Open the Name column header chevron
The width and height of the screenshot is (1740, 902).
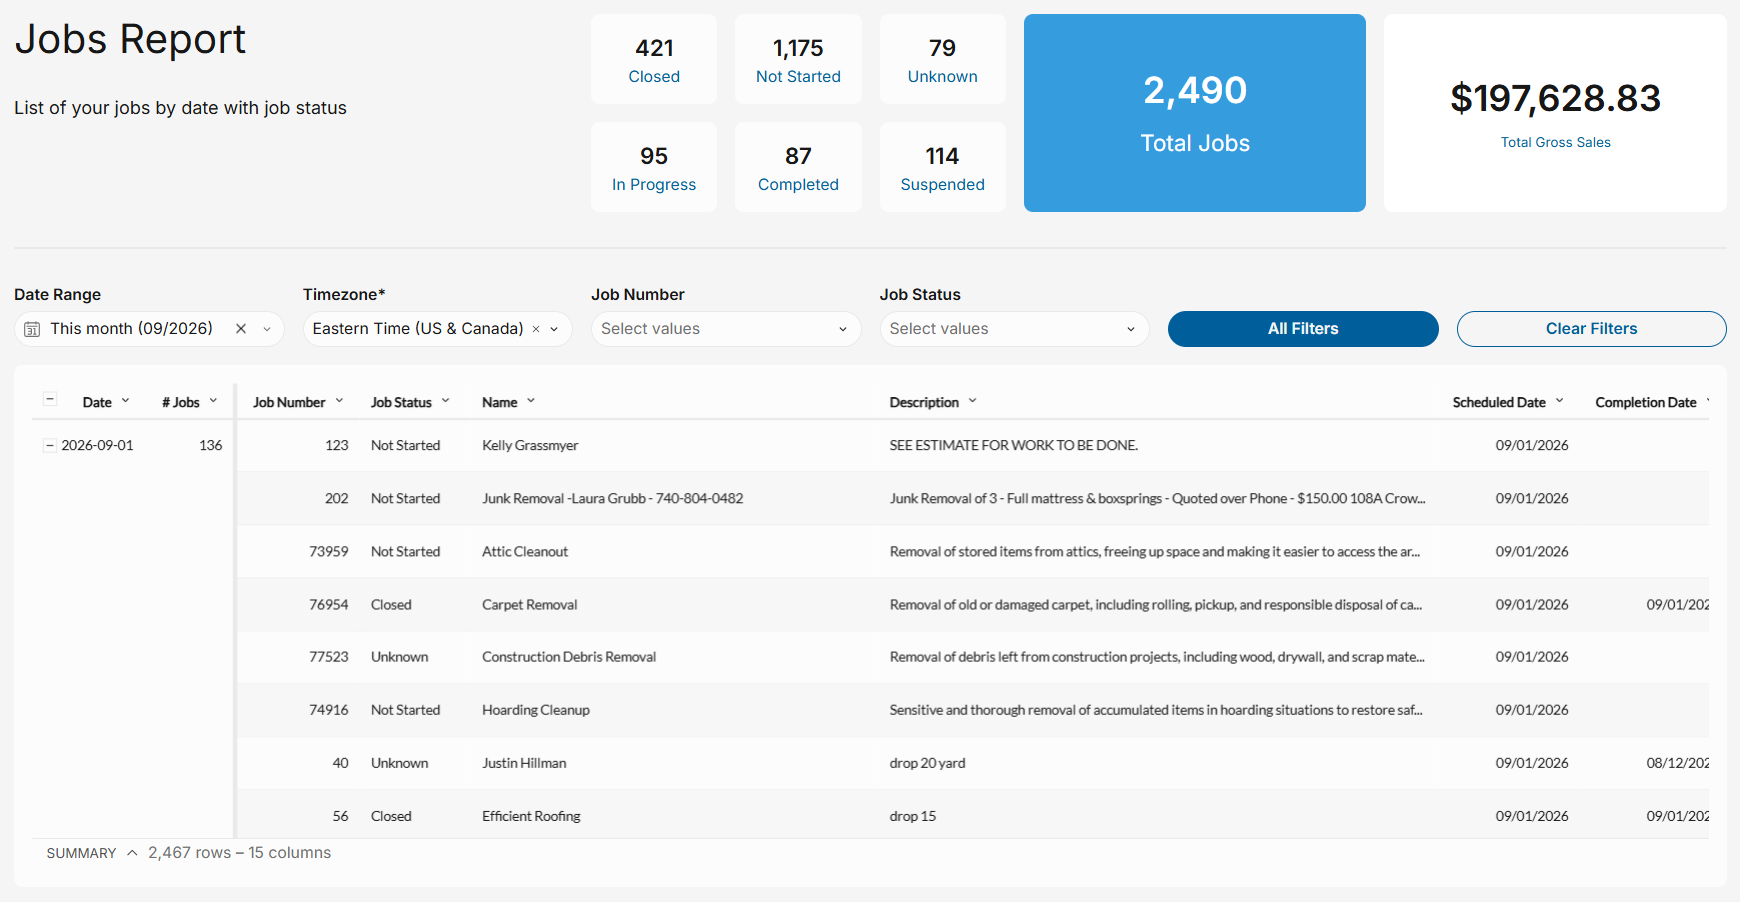point(531,401)
